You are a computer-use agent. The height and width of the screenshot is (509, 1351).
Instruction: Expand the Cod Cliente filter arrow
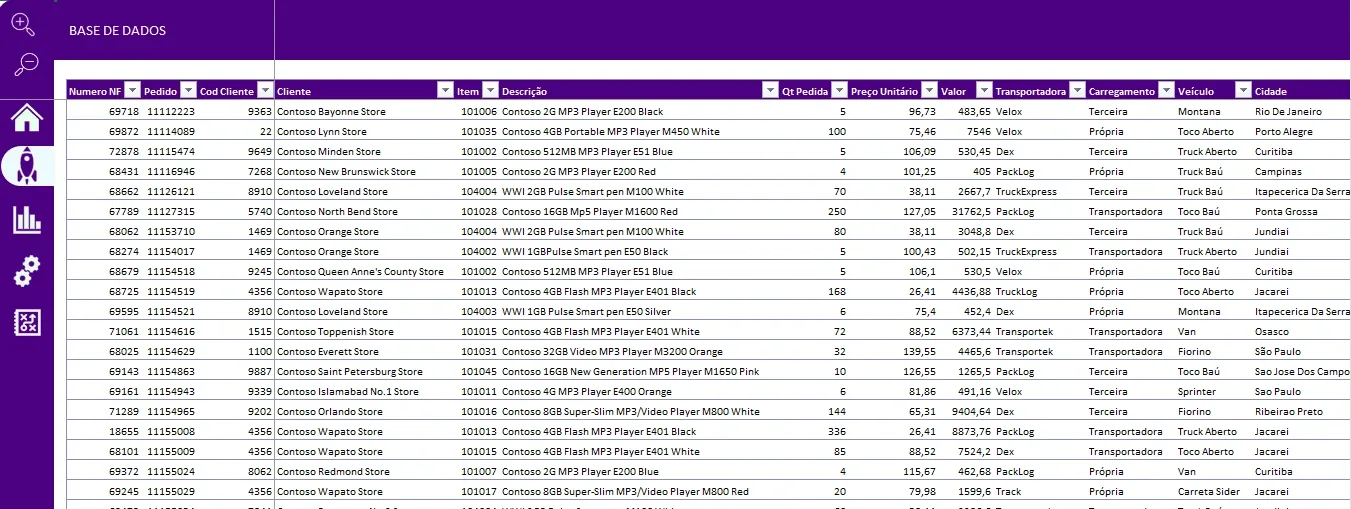(265, 91)
